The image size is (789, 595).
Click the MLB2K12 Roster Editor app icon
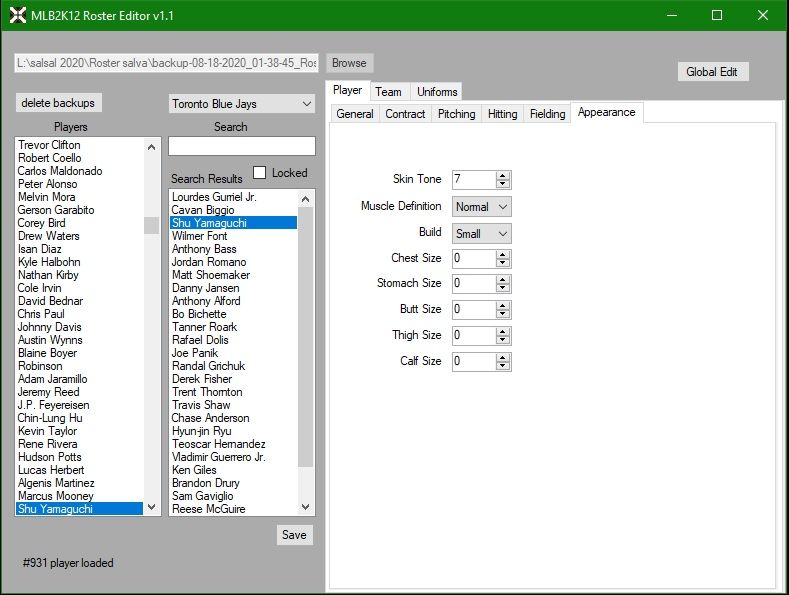point(18,16)
